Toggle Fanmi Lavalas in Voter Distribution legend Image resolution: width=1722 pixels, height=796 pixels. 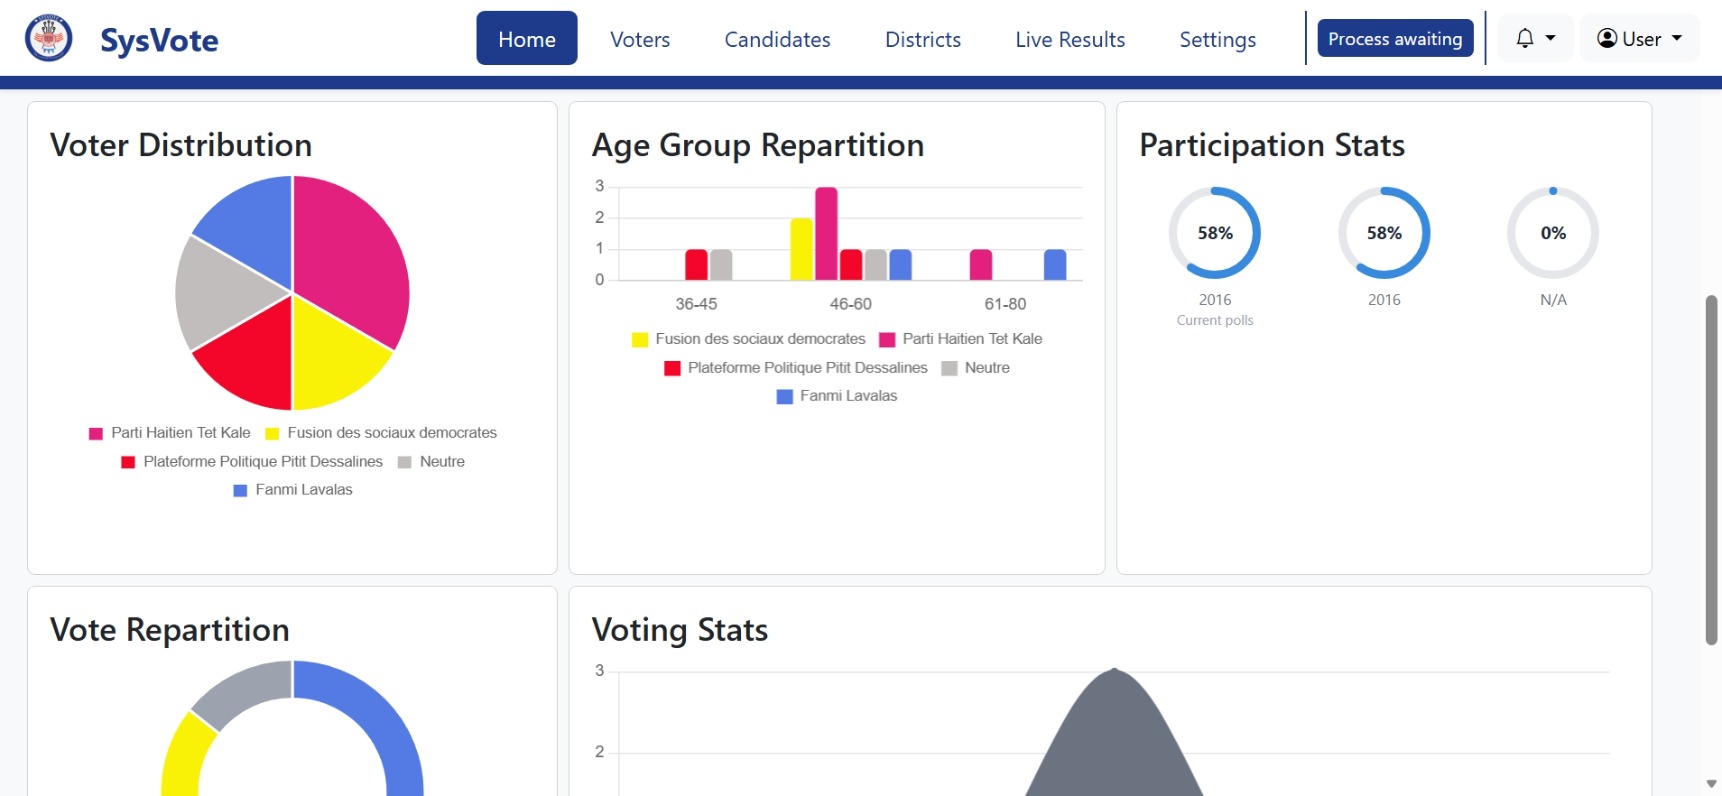(x=293, y=490)
